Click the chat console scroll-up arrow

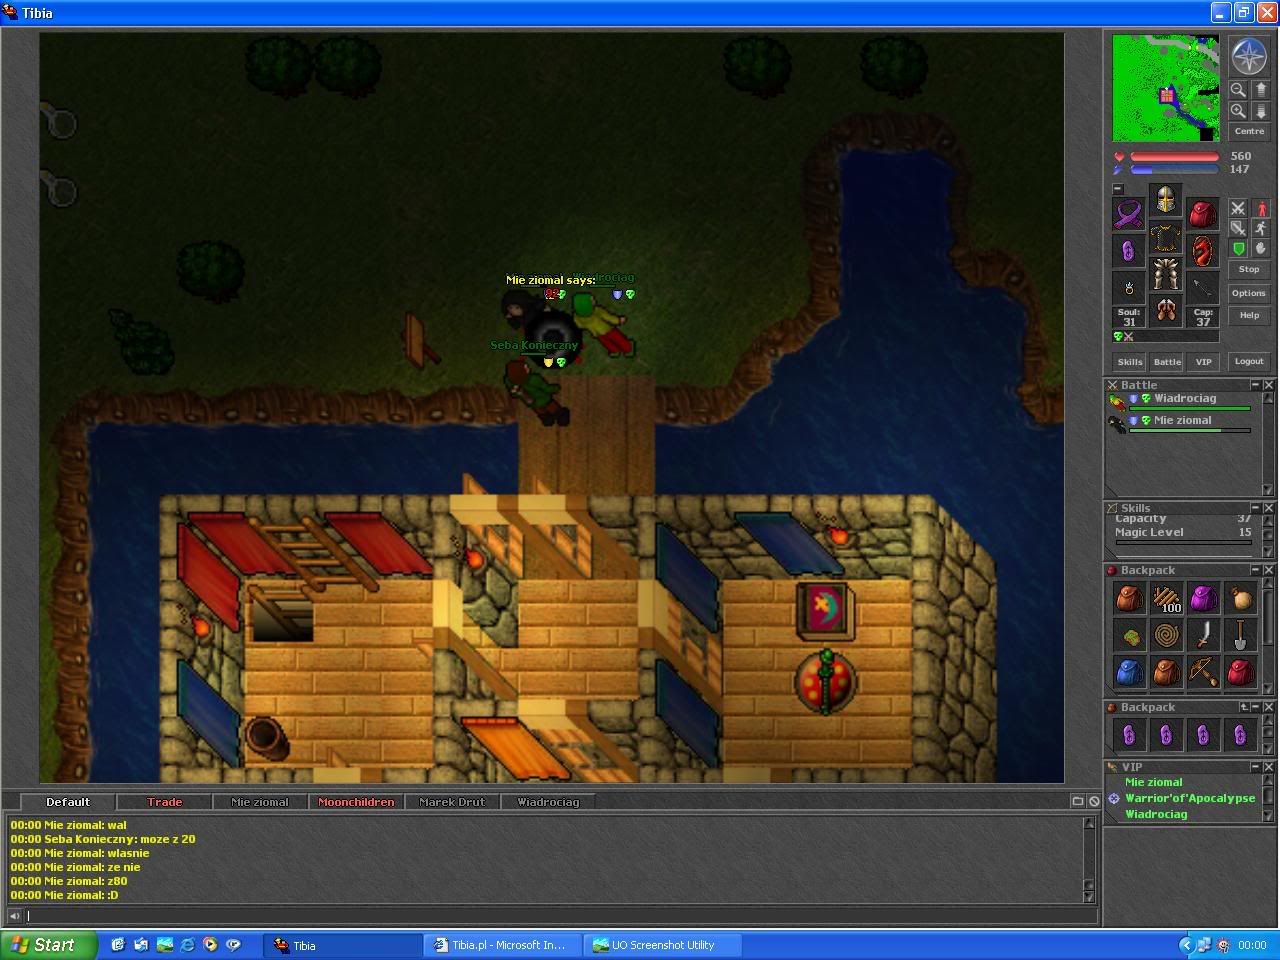tap(1090, 823)
